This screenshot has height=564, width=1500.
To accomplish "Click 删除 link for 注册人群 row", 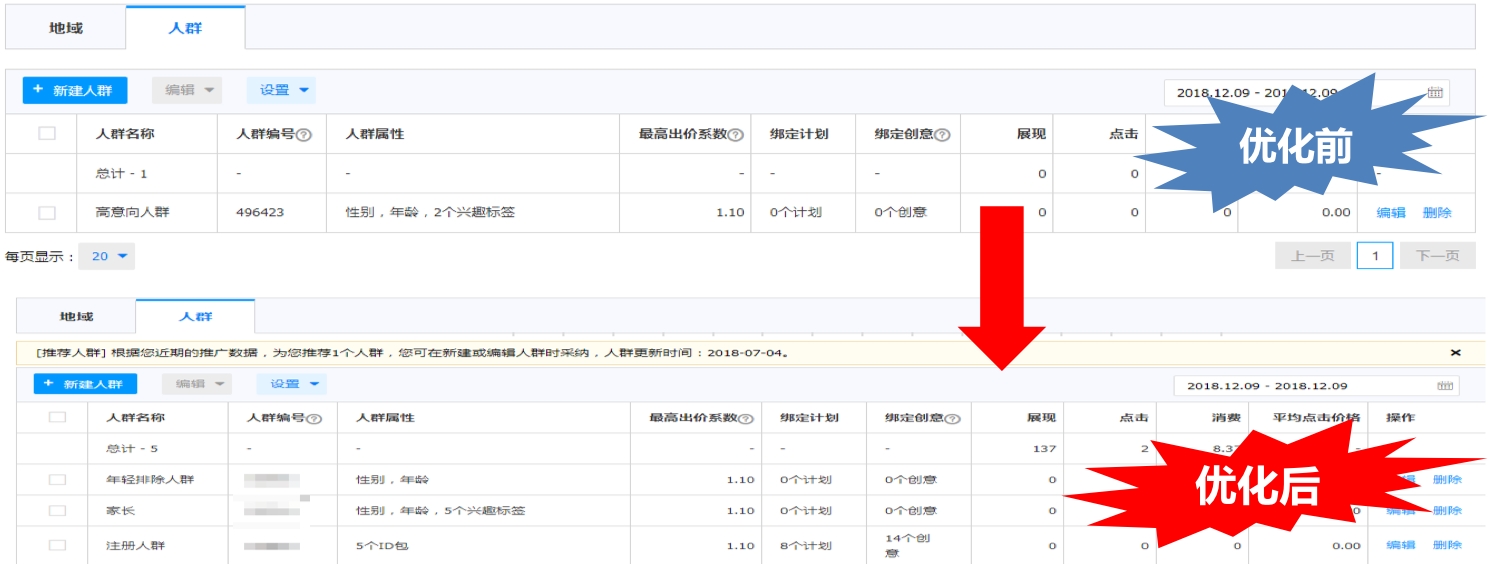I will tap(1447, 545).
